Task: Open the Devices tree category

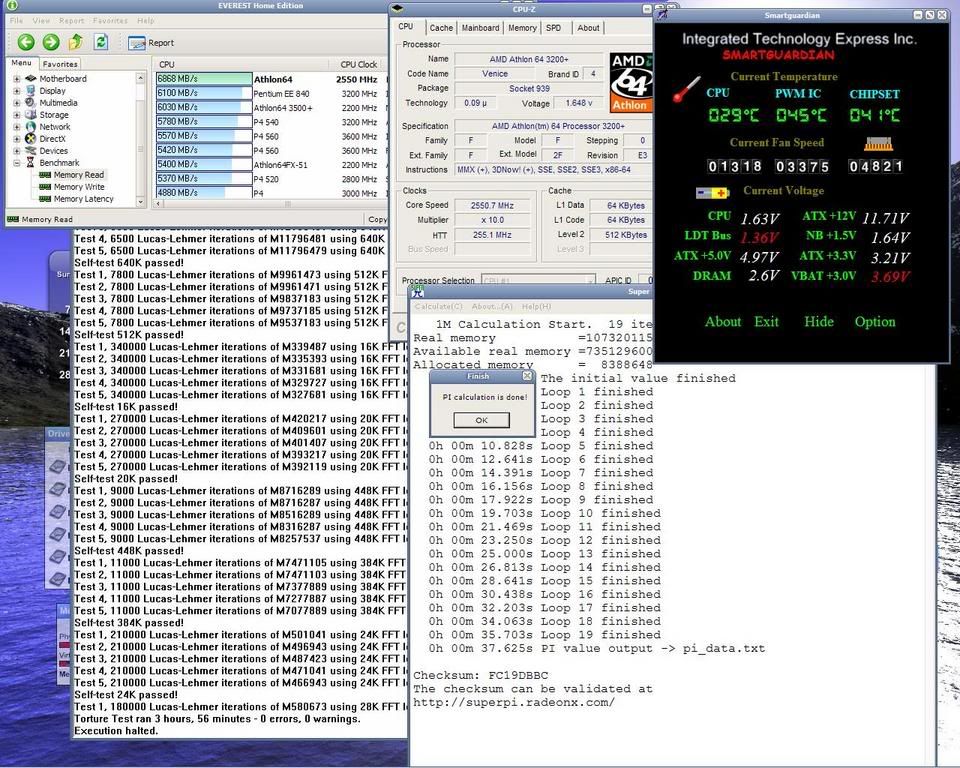Action: coord(53,151)
